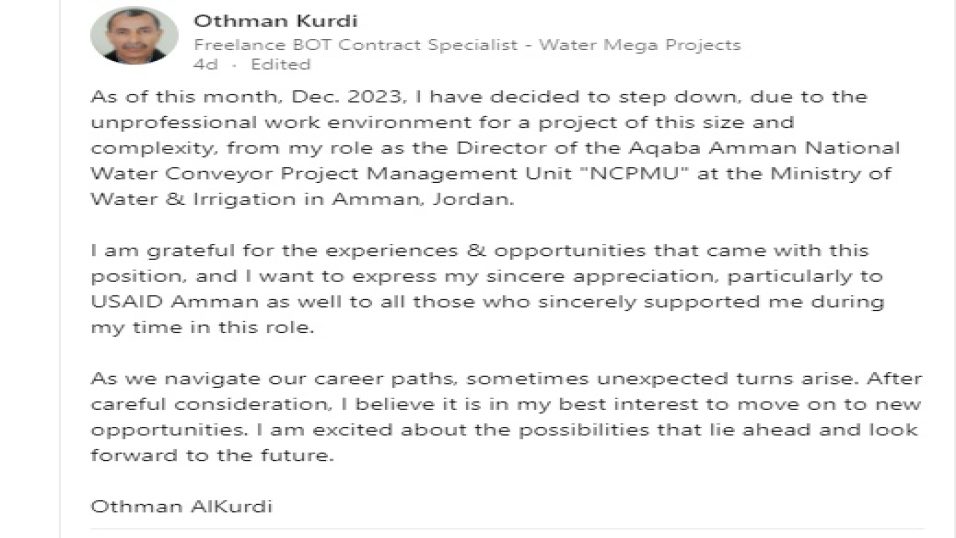Click the Othman AlKurdi signature
This screenshot has width=956, height=538.
coord(181,507)
